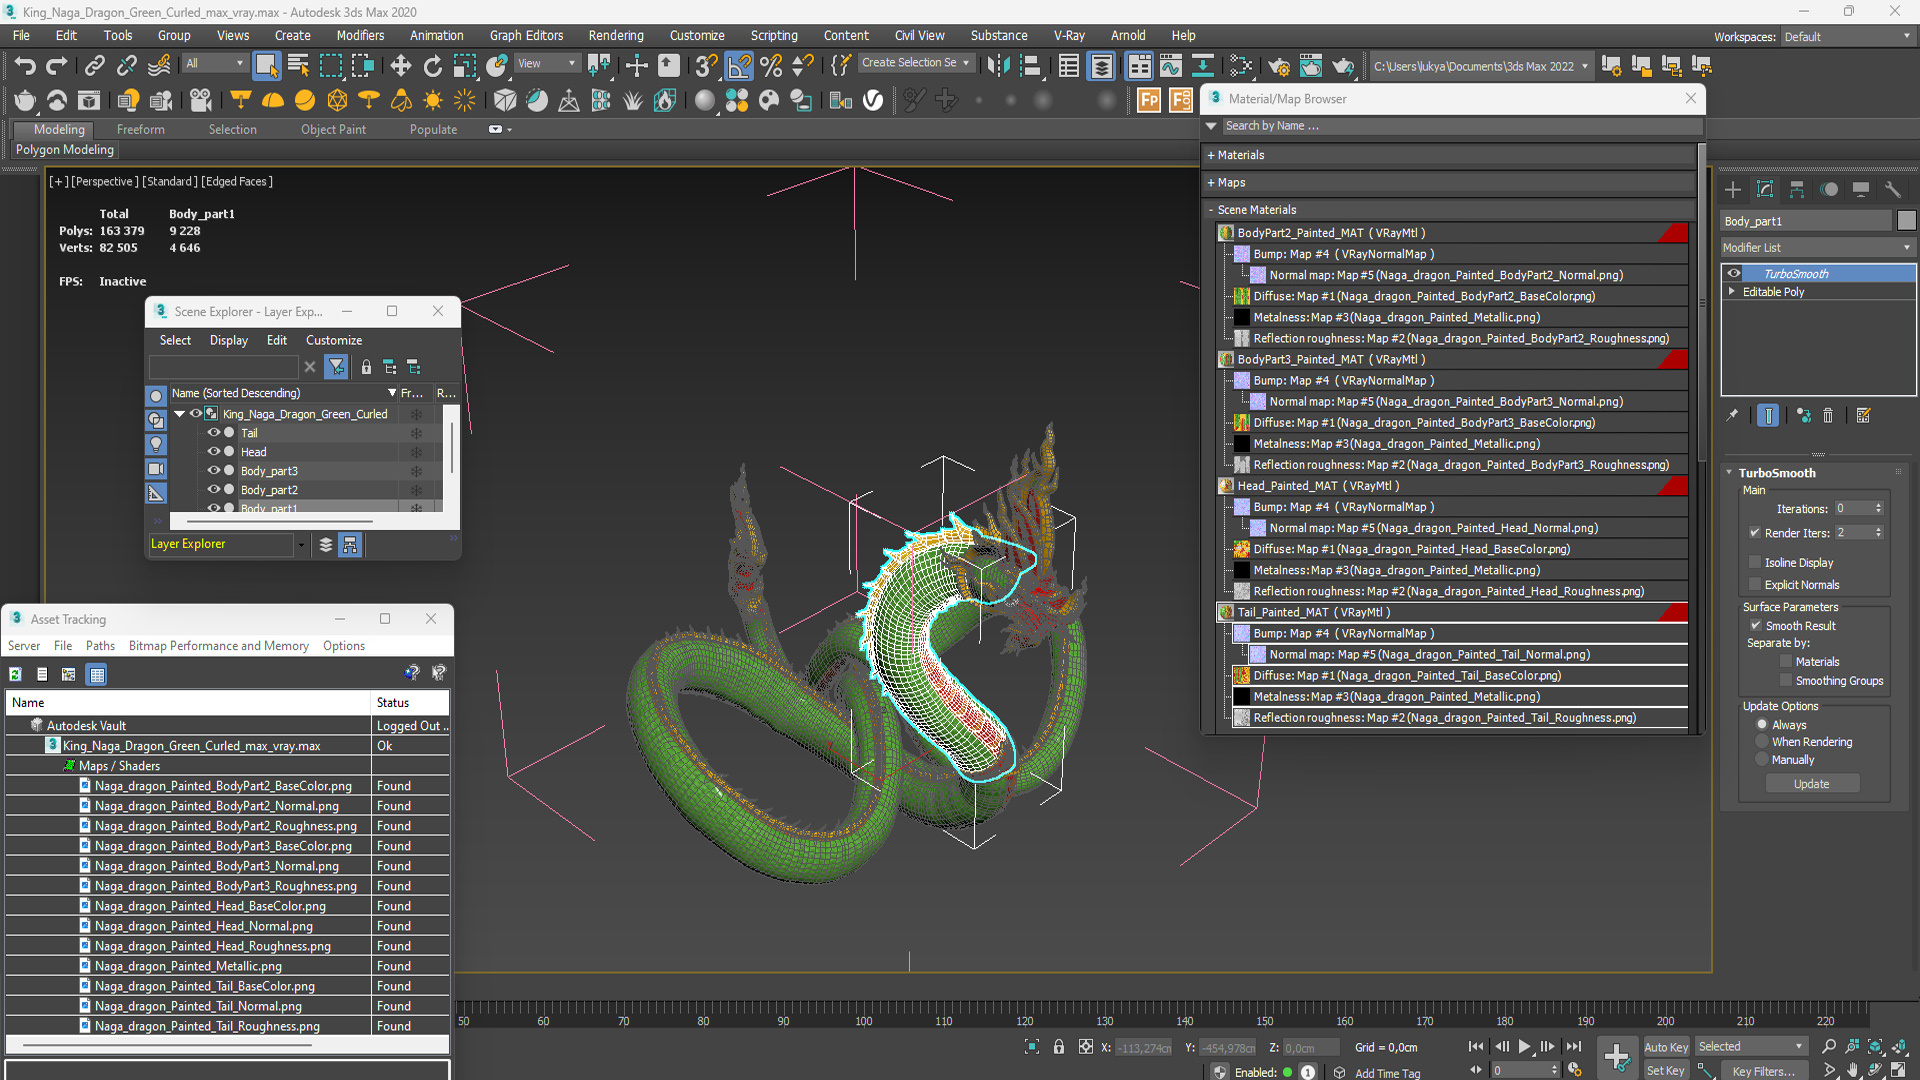Toggle visibility of Head object
This screenshot has height=1080, width=1920.
pyautogui.click(x=213, y=452)
